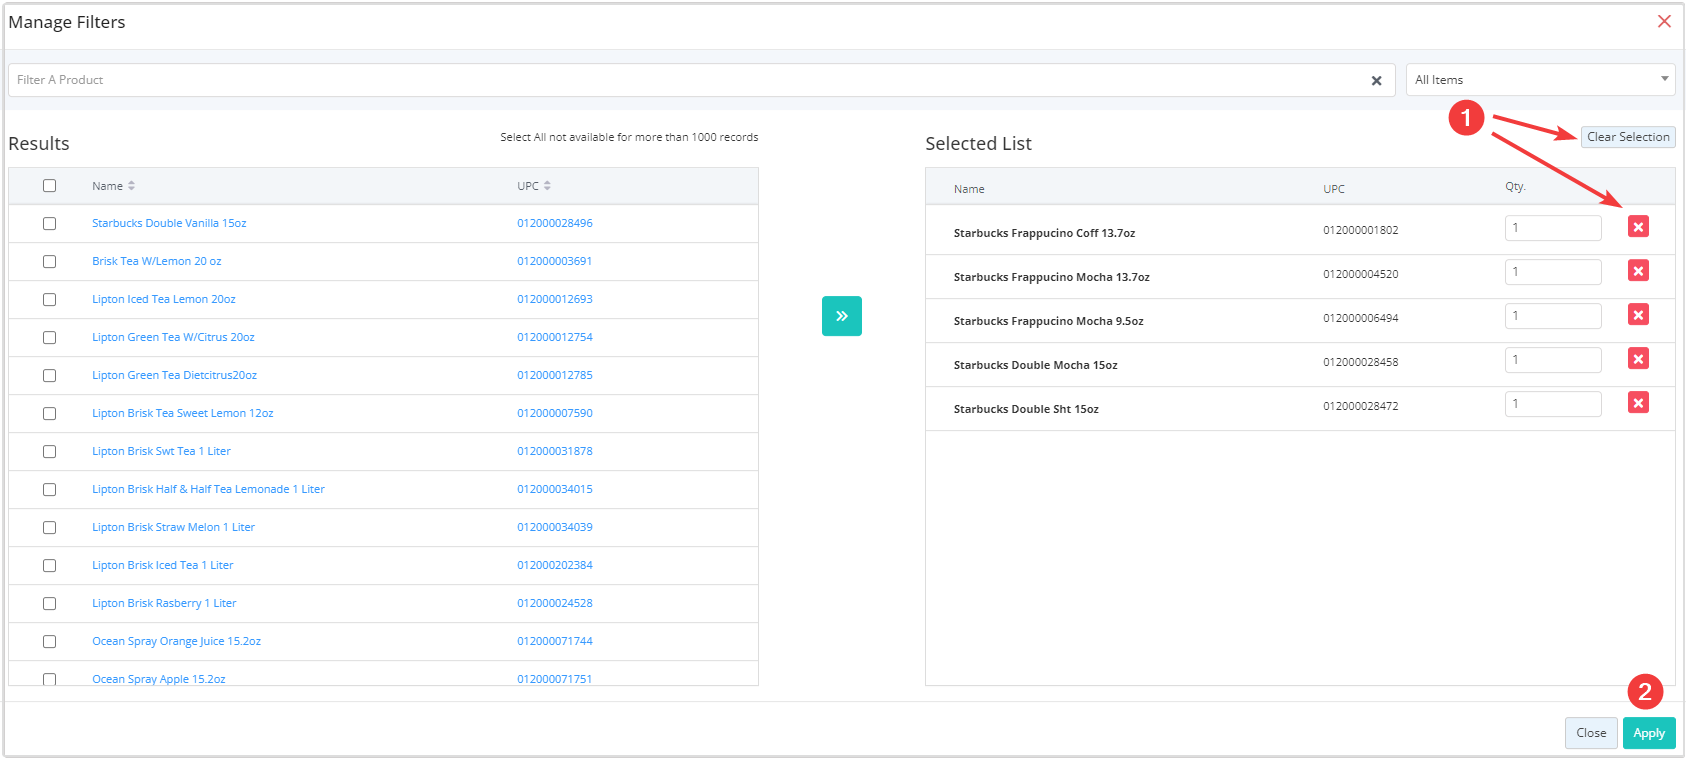
Task: Open Lipton Brisk Rasberry 1 Liter link
Action: coord(164,604)
